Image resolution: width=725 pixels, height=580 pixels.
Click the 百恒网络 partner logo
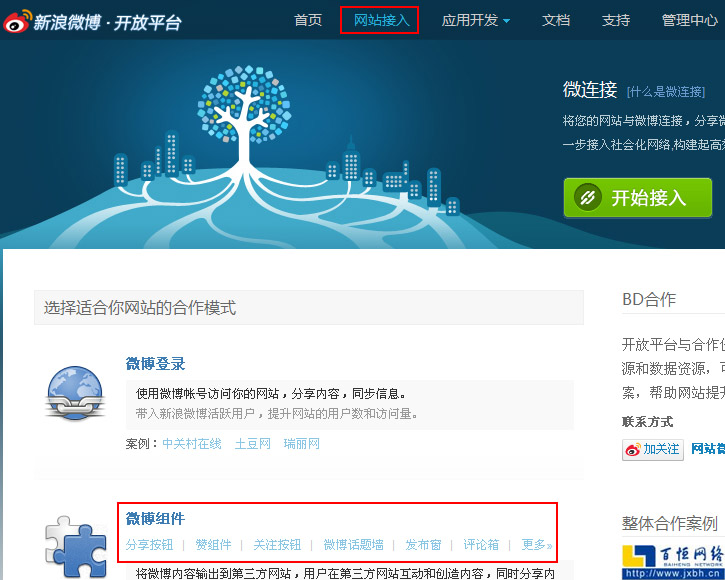click(674, 561)
